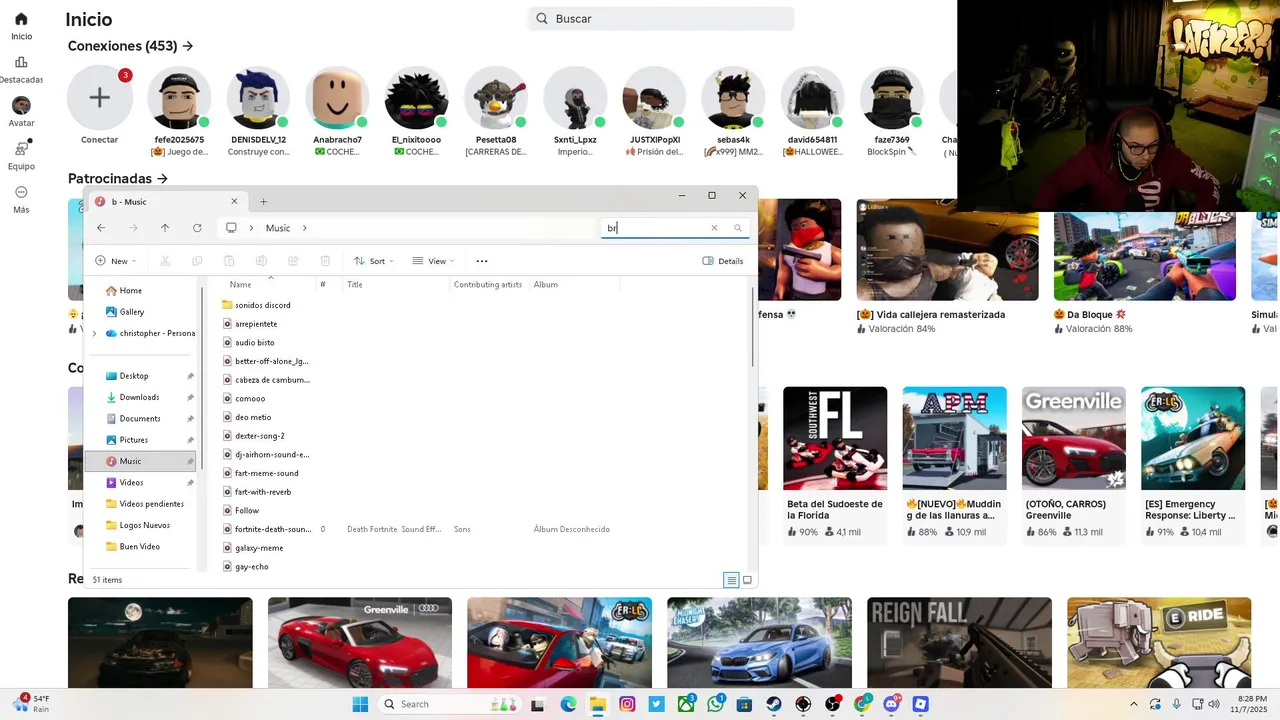Go up one folder level
This screenshot has height=720, width=1280.
tap(165, 228)
